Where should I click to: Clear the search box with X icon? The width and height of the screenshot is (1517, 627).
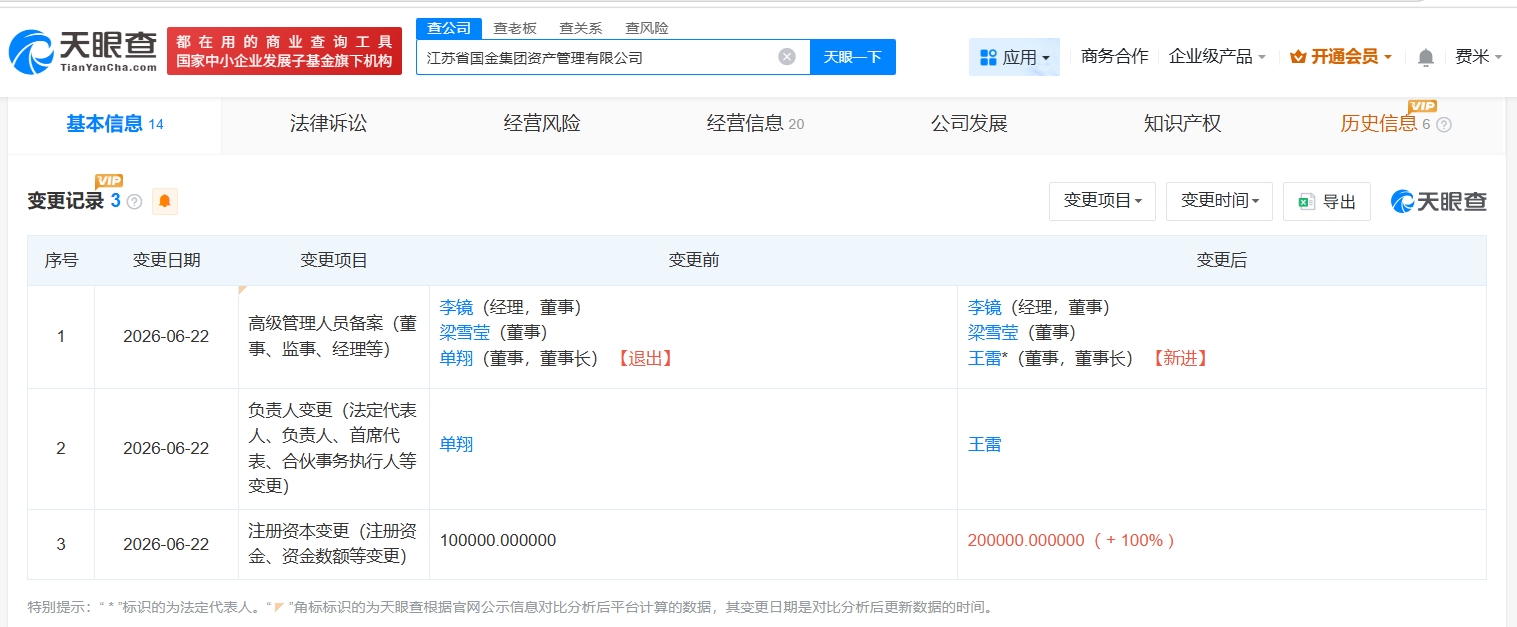787,57
